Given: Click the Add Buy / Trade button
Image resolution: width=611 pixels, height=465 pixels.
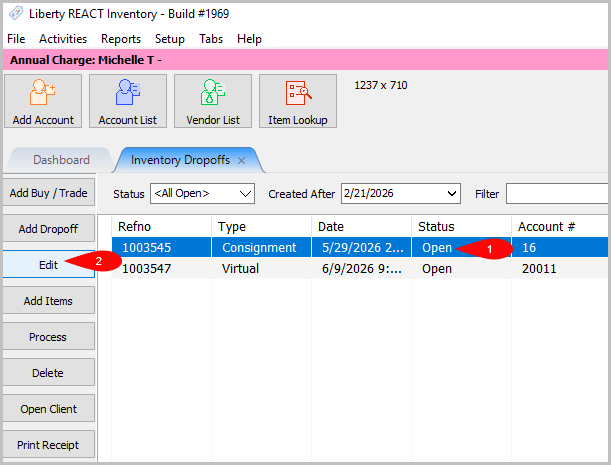Looking at the screenshot, I should (49, 193).
